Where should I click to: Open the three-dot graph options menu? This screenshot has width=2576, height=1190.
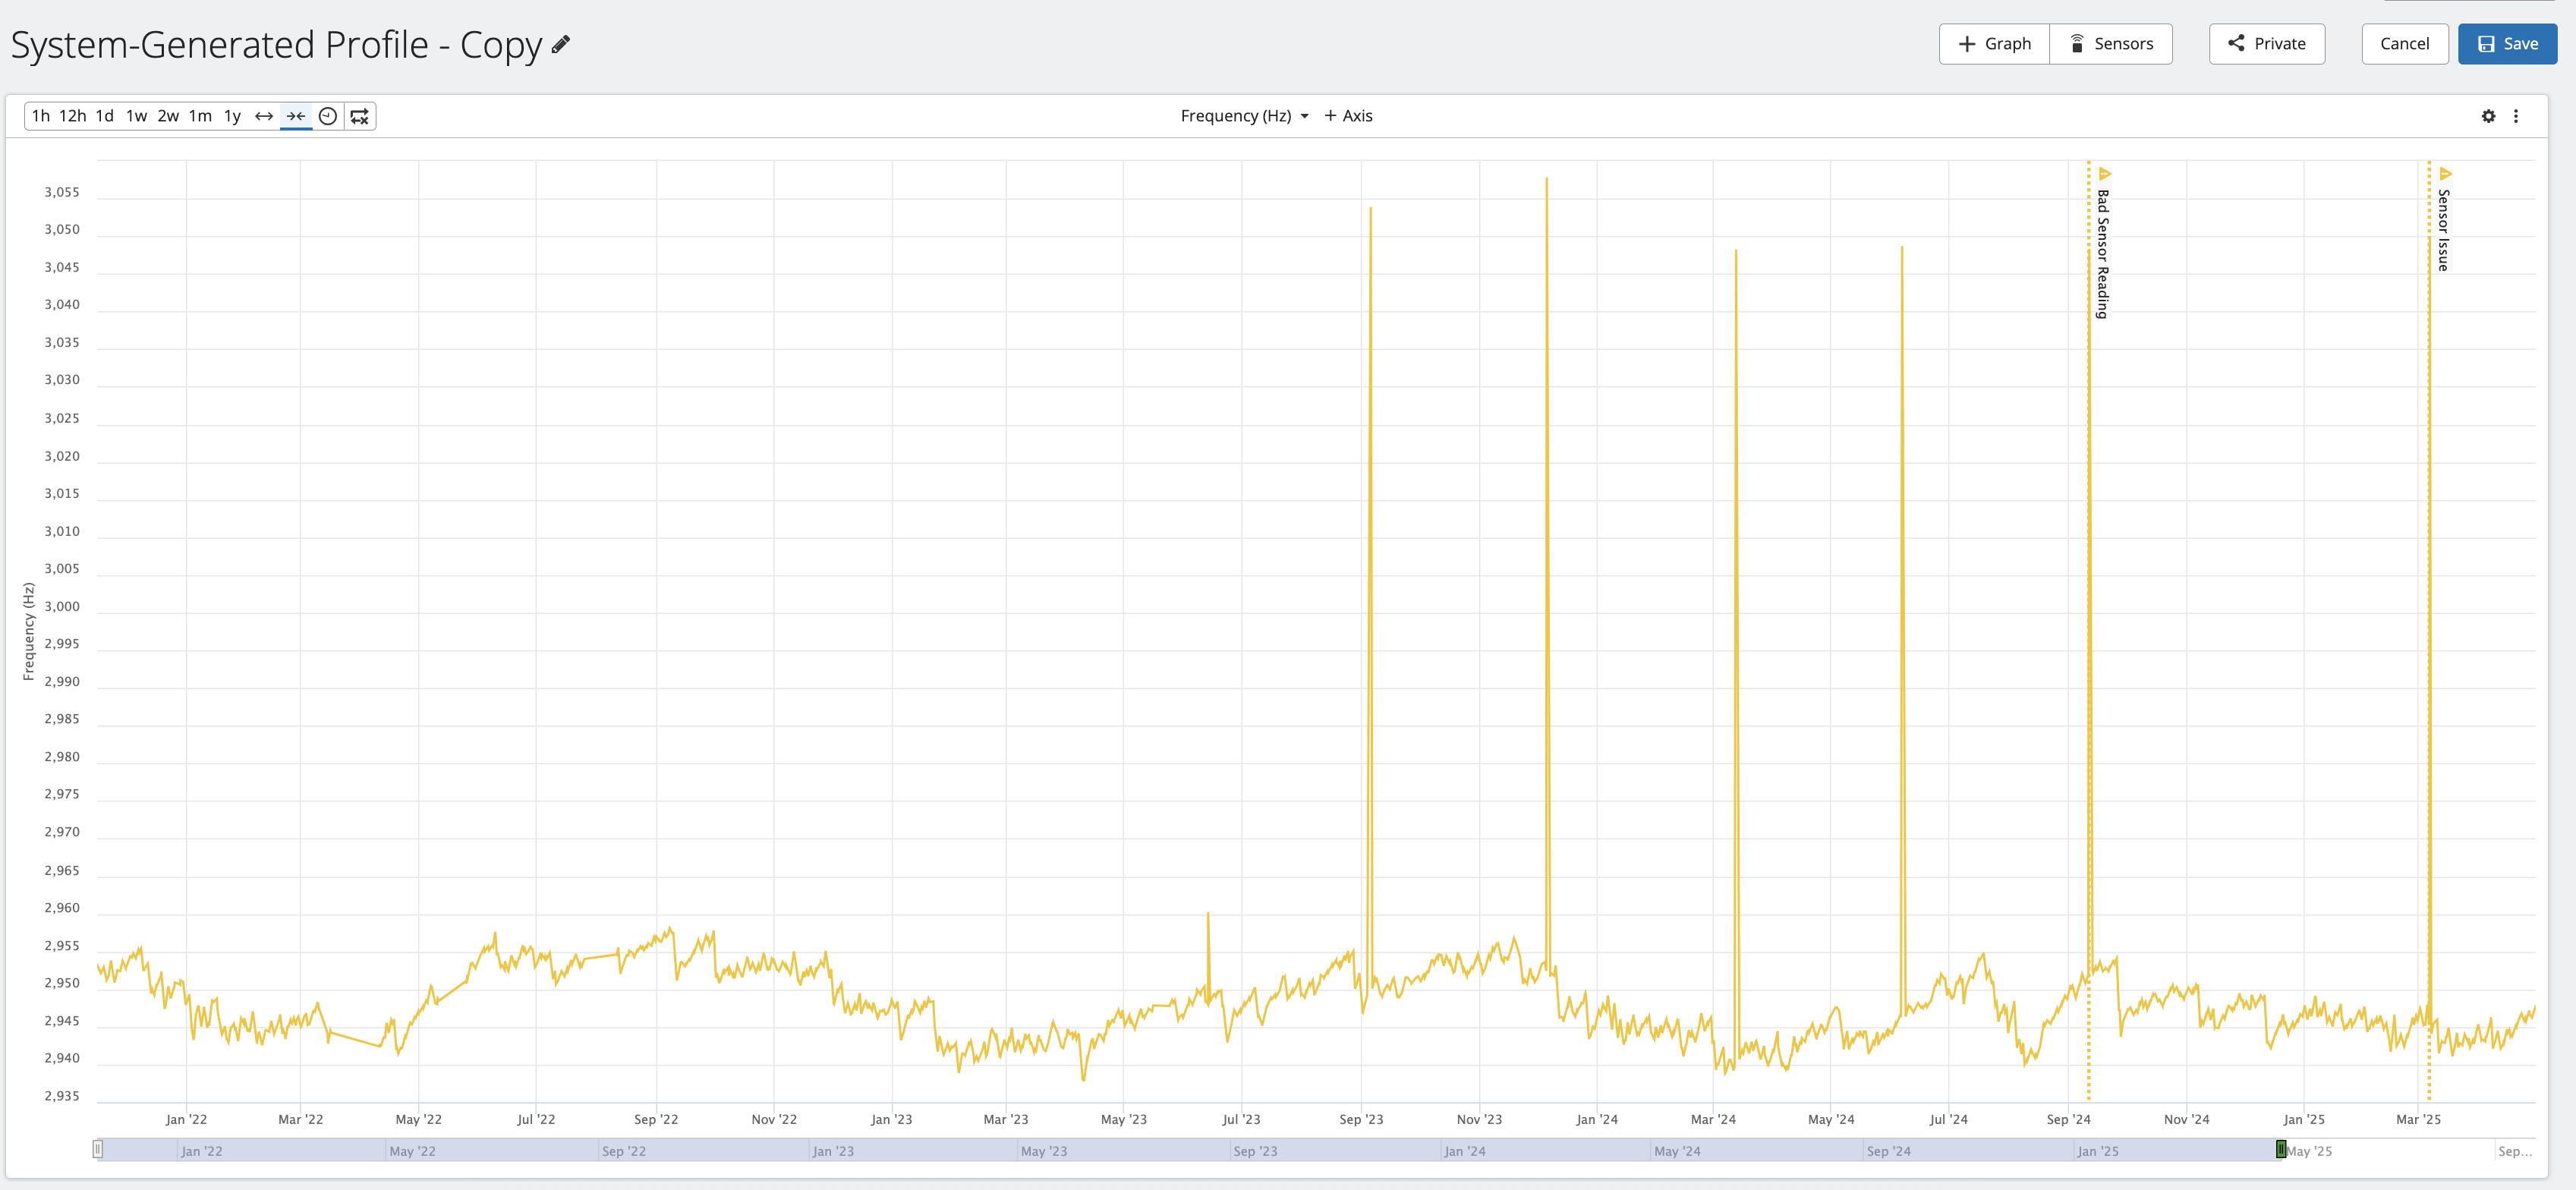2516,116
